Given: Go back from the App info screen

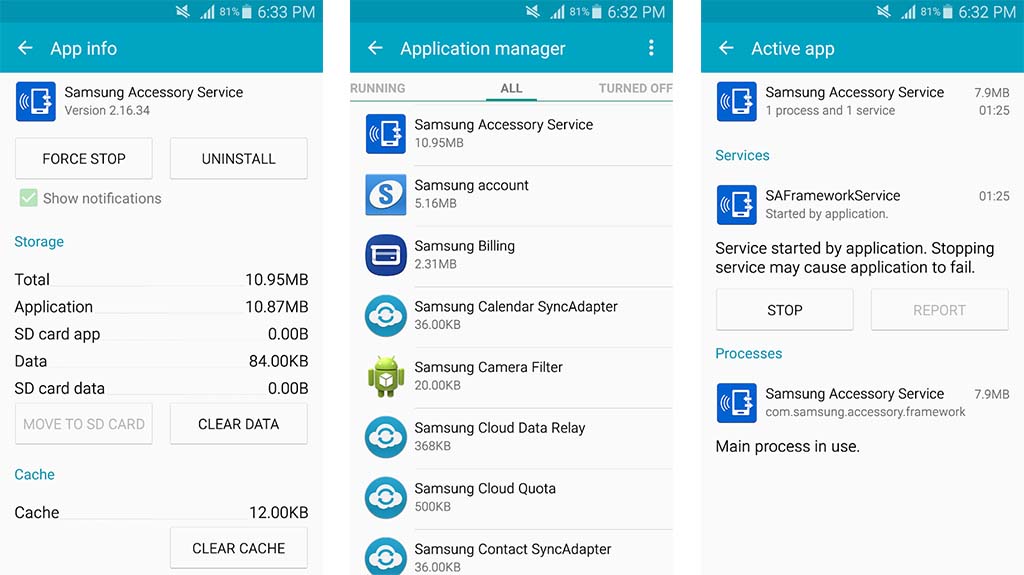Looking at the screenshot, I should 25,48.
